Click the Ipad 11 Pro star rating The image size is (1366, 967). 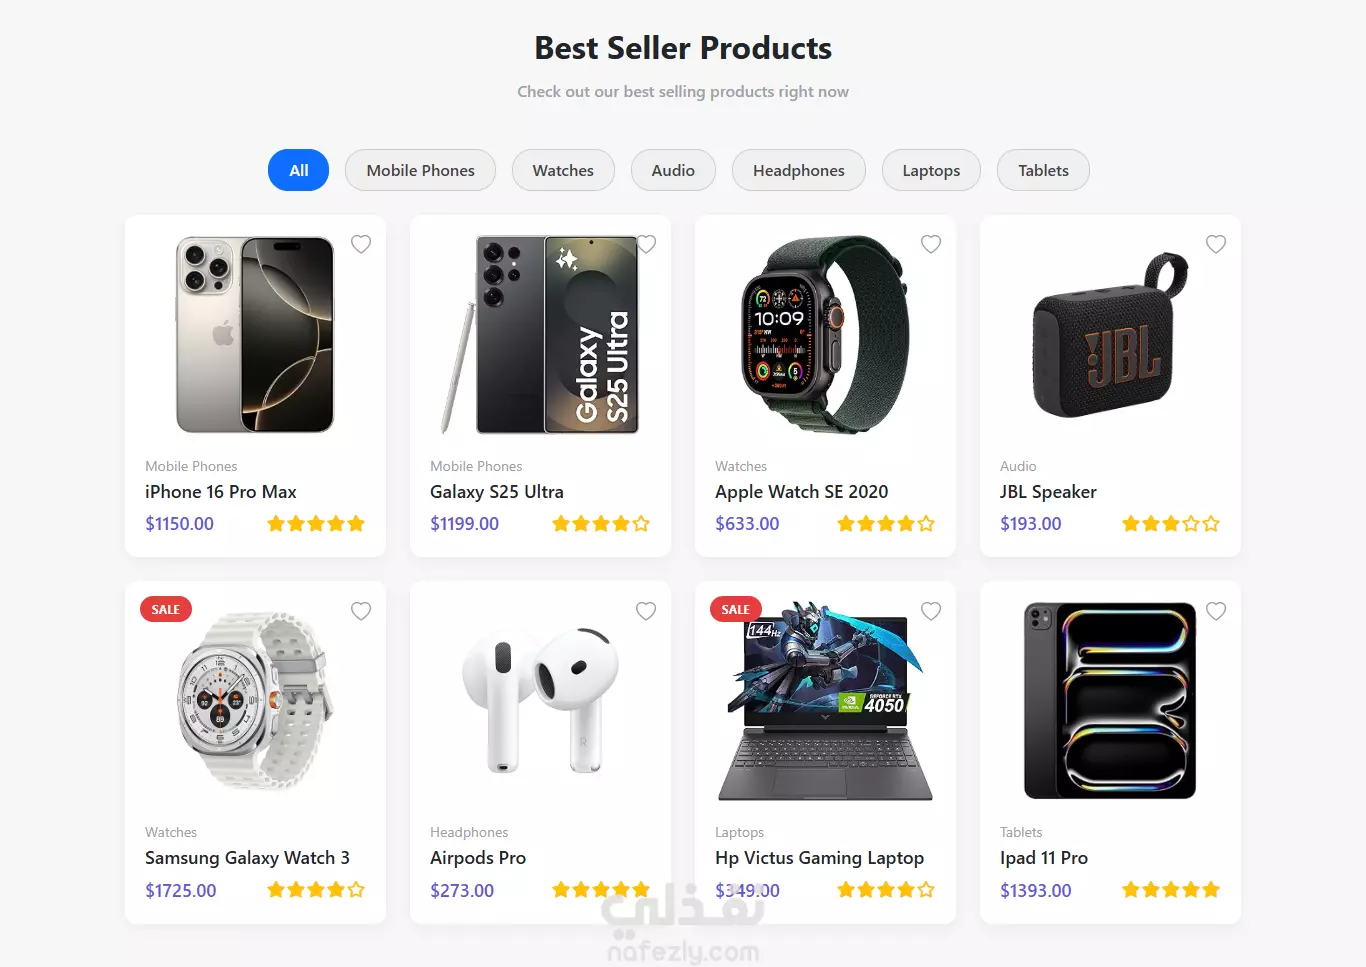click(1170, 890)
